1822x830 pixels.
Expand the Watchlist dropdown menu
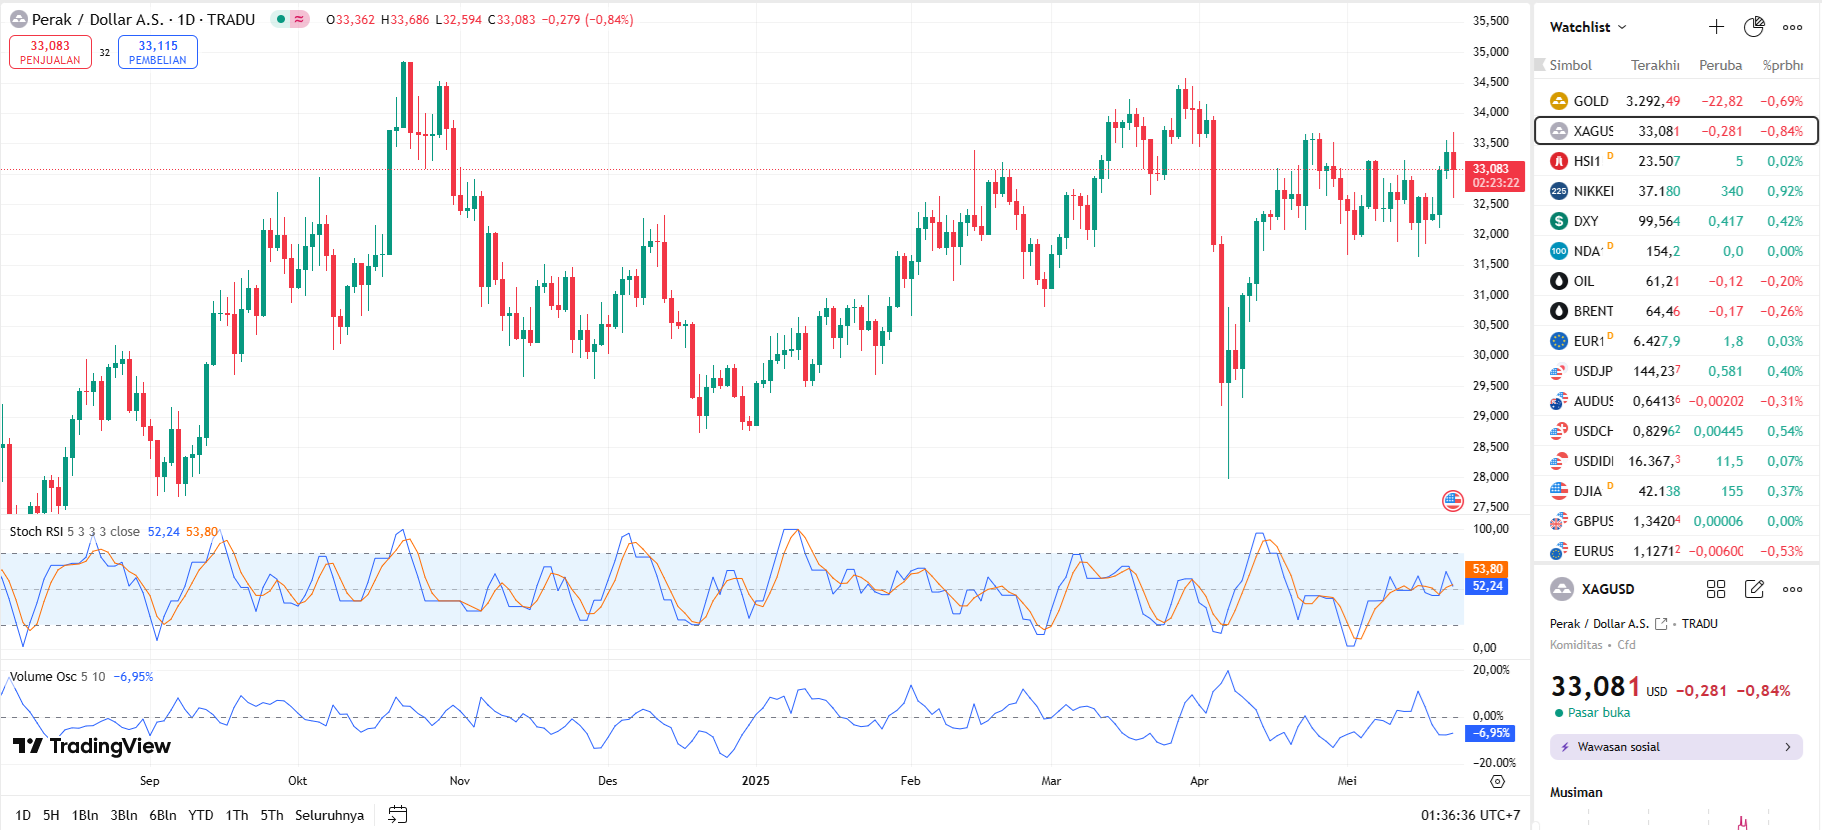1622,27
